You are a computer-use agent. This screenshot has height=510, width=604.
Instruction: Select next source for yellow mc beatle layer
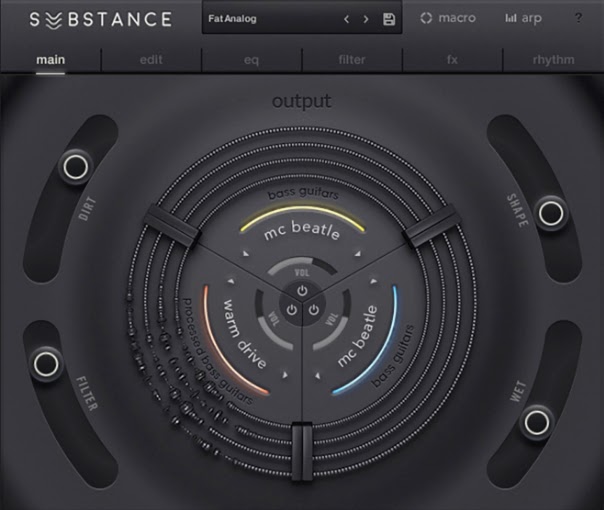[358, 253]
